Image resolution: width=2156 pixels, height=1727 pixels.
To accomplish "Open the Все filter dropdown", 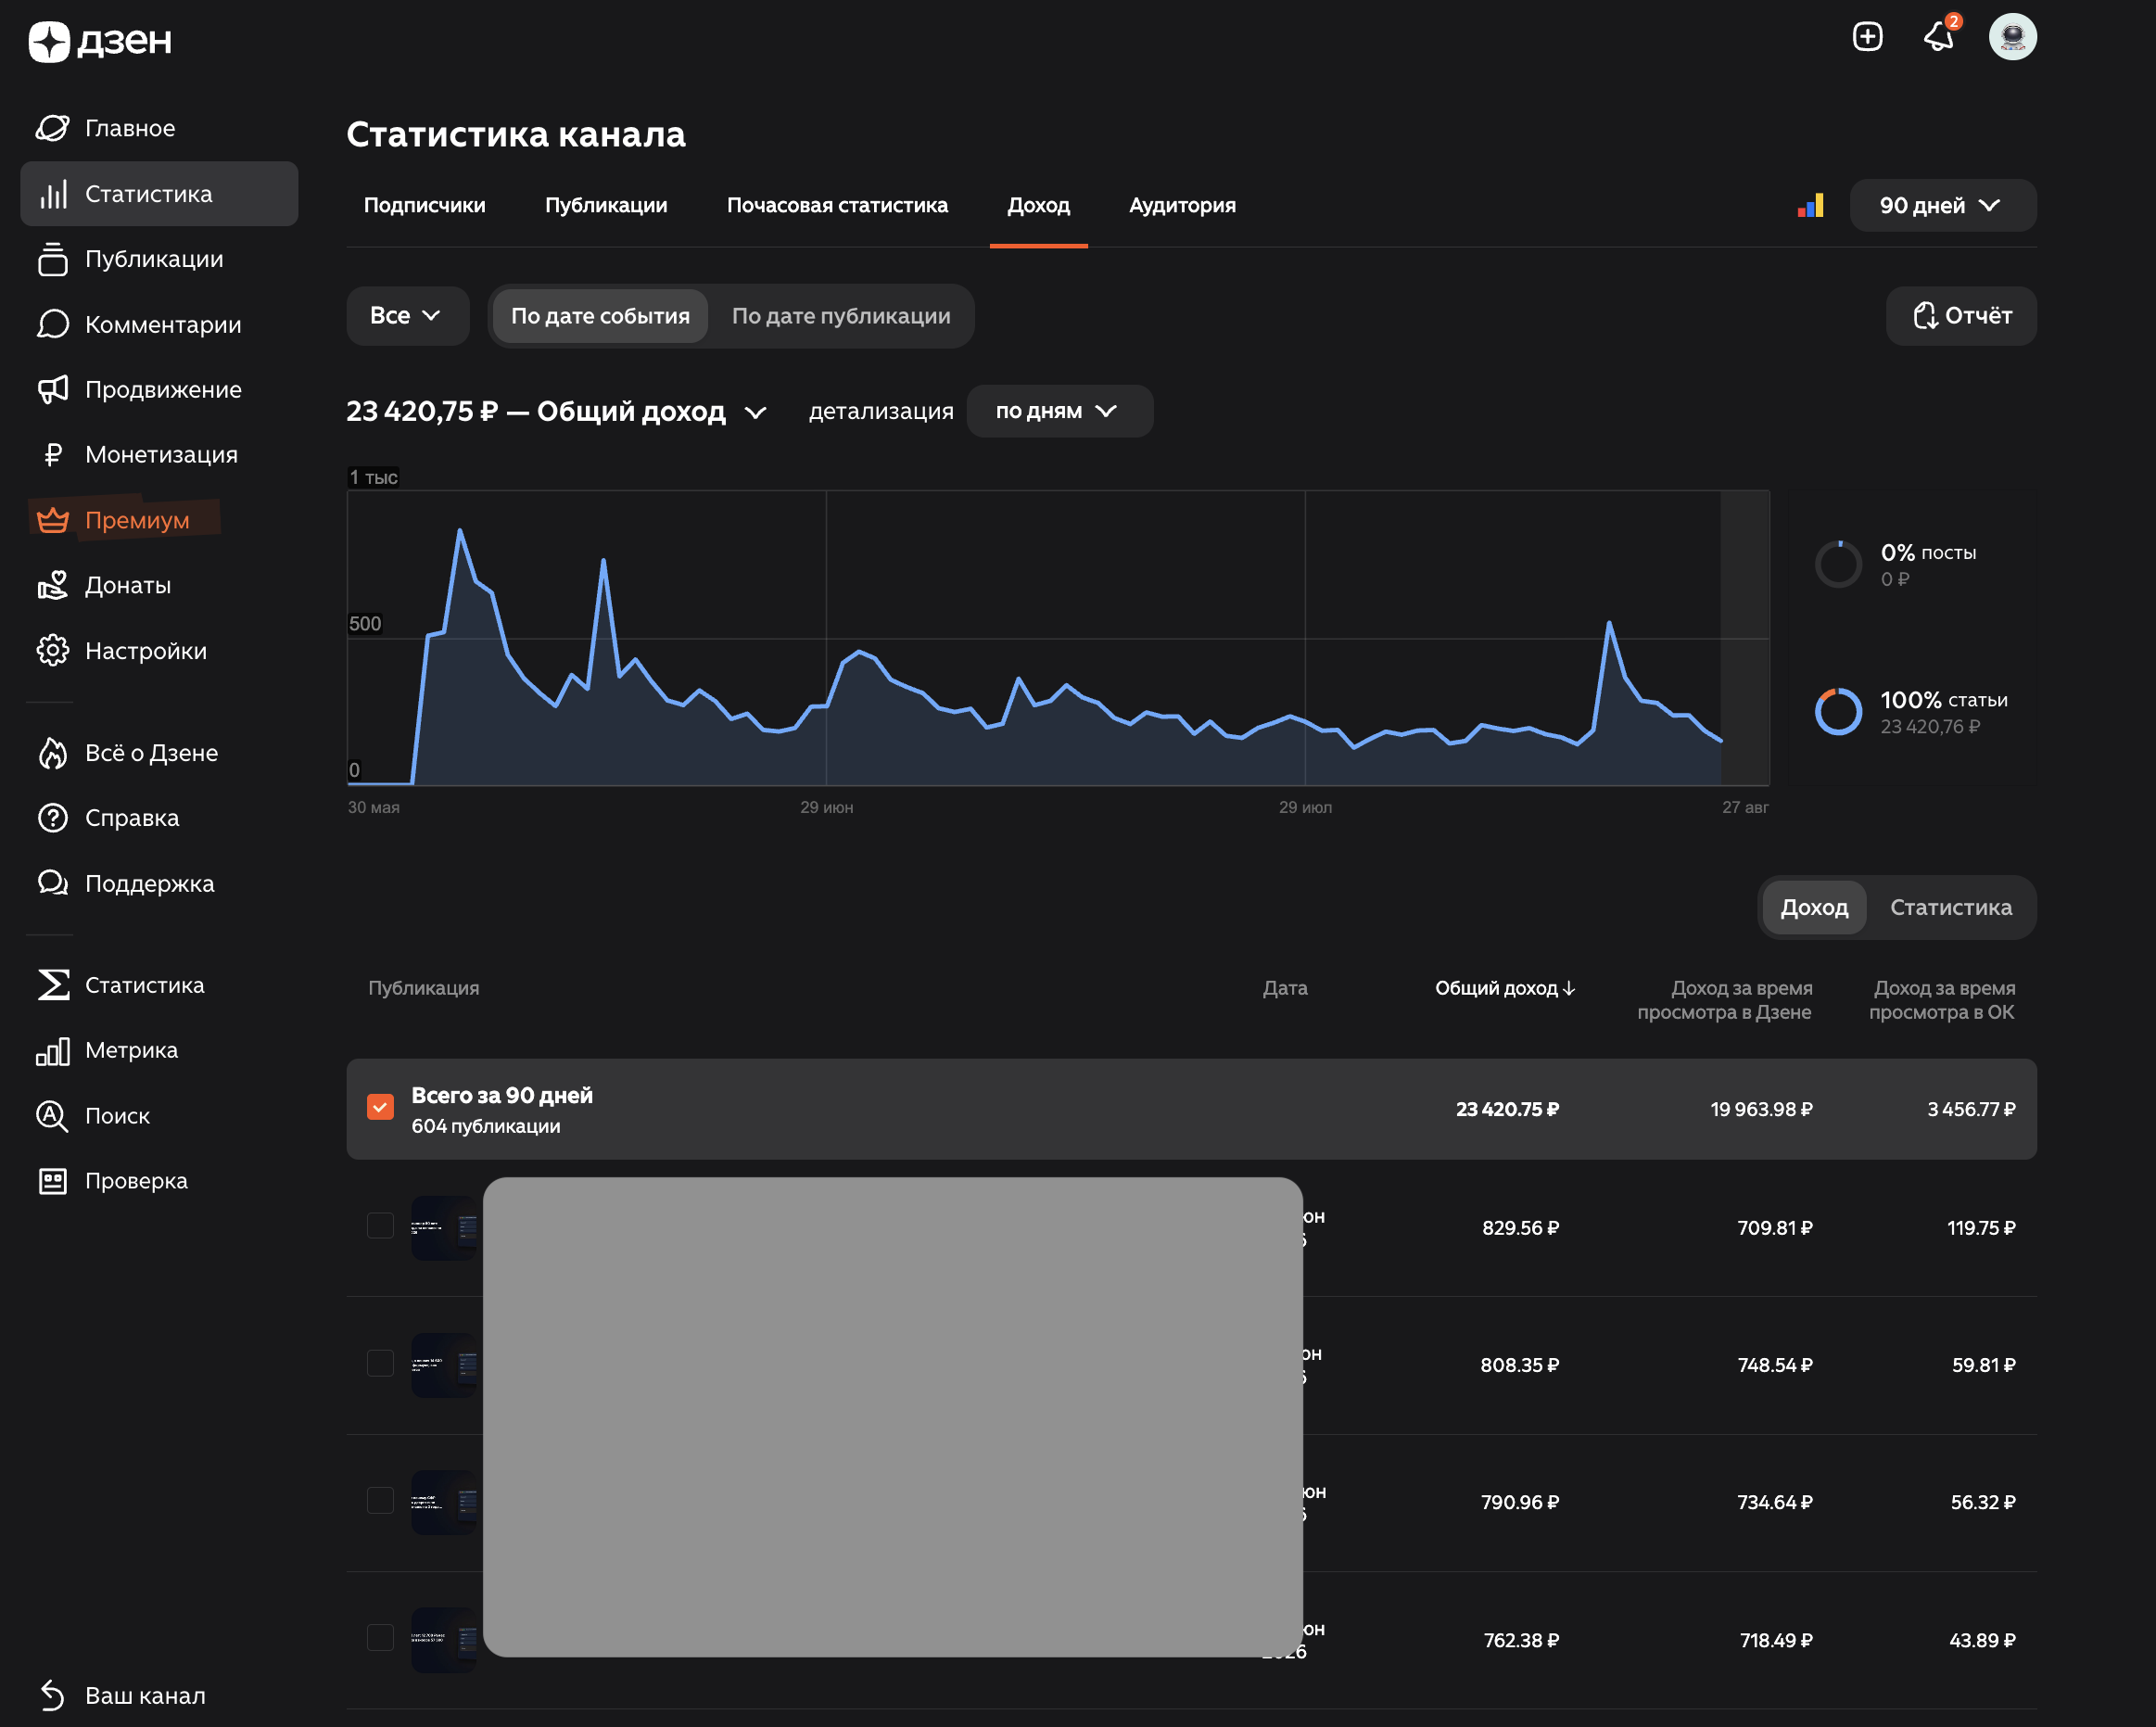I will pos(407,316).
